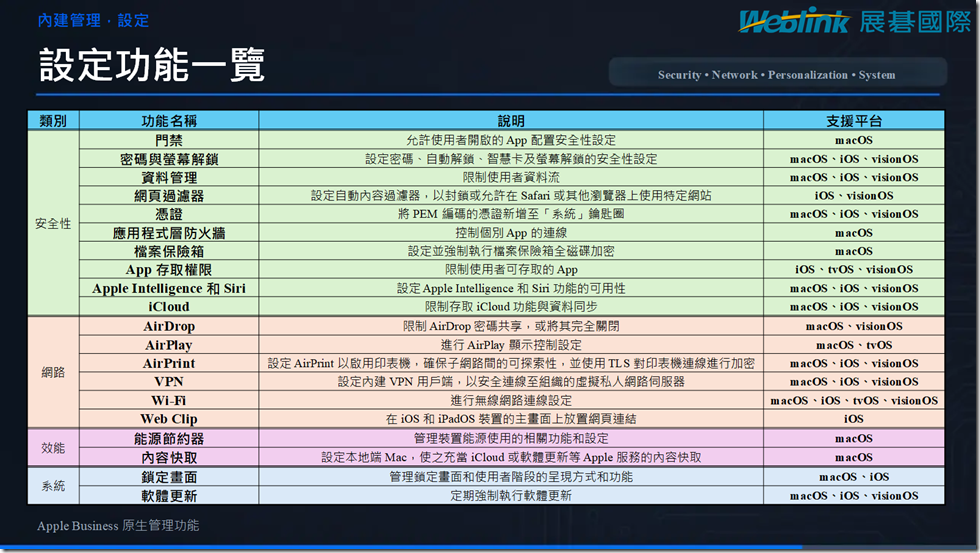The image size is (980, 553).
Task: Click the 進行 AirPlay 顯示控制設定 description
Action: [511, 345]
